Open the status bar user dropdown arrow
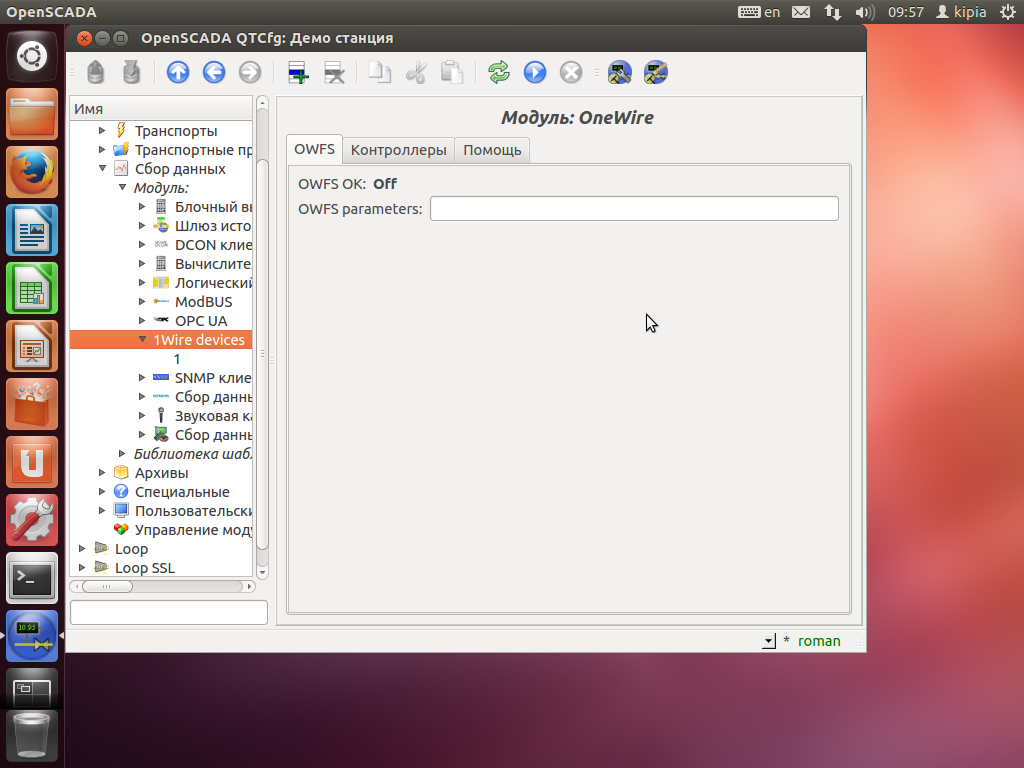 [768, 641]
